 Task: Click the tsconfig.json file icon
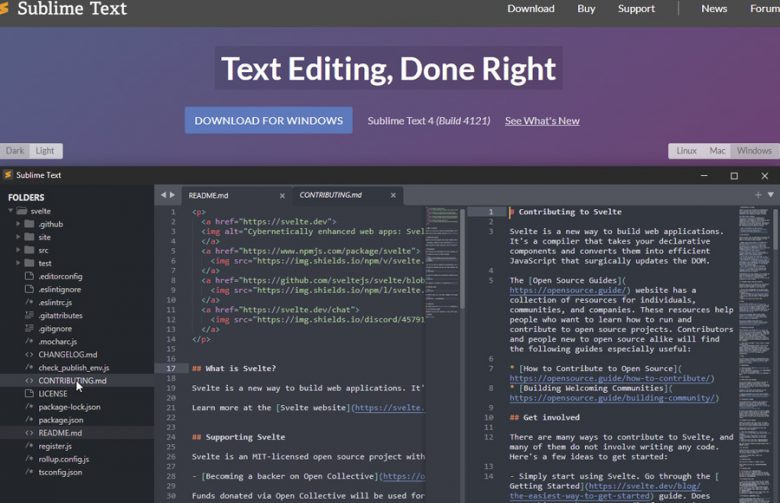(x=29, y=472)
